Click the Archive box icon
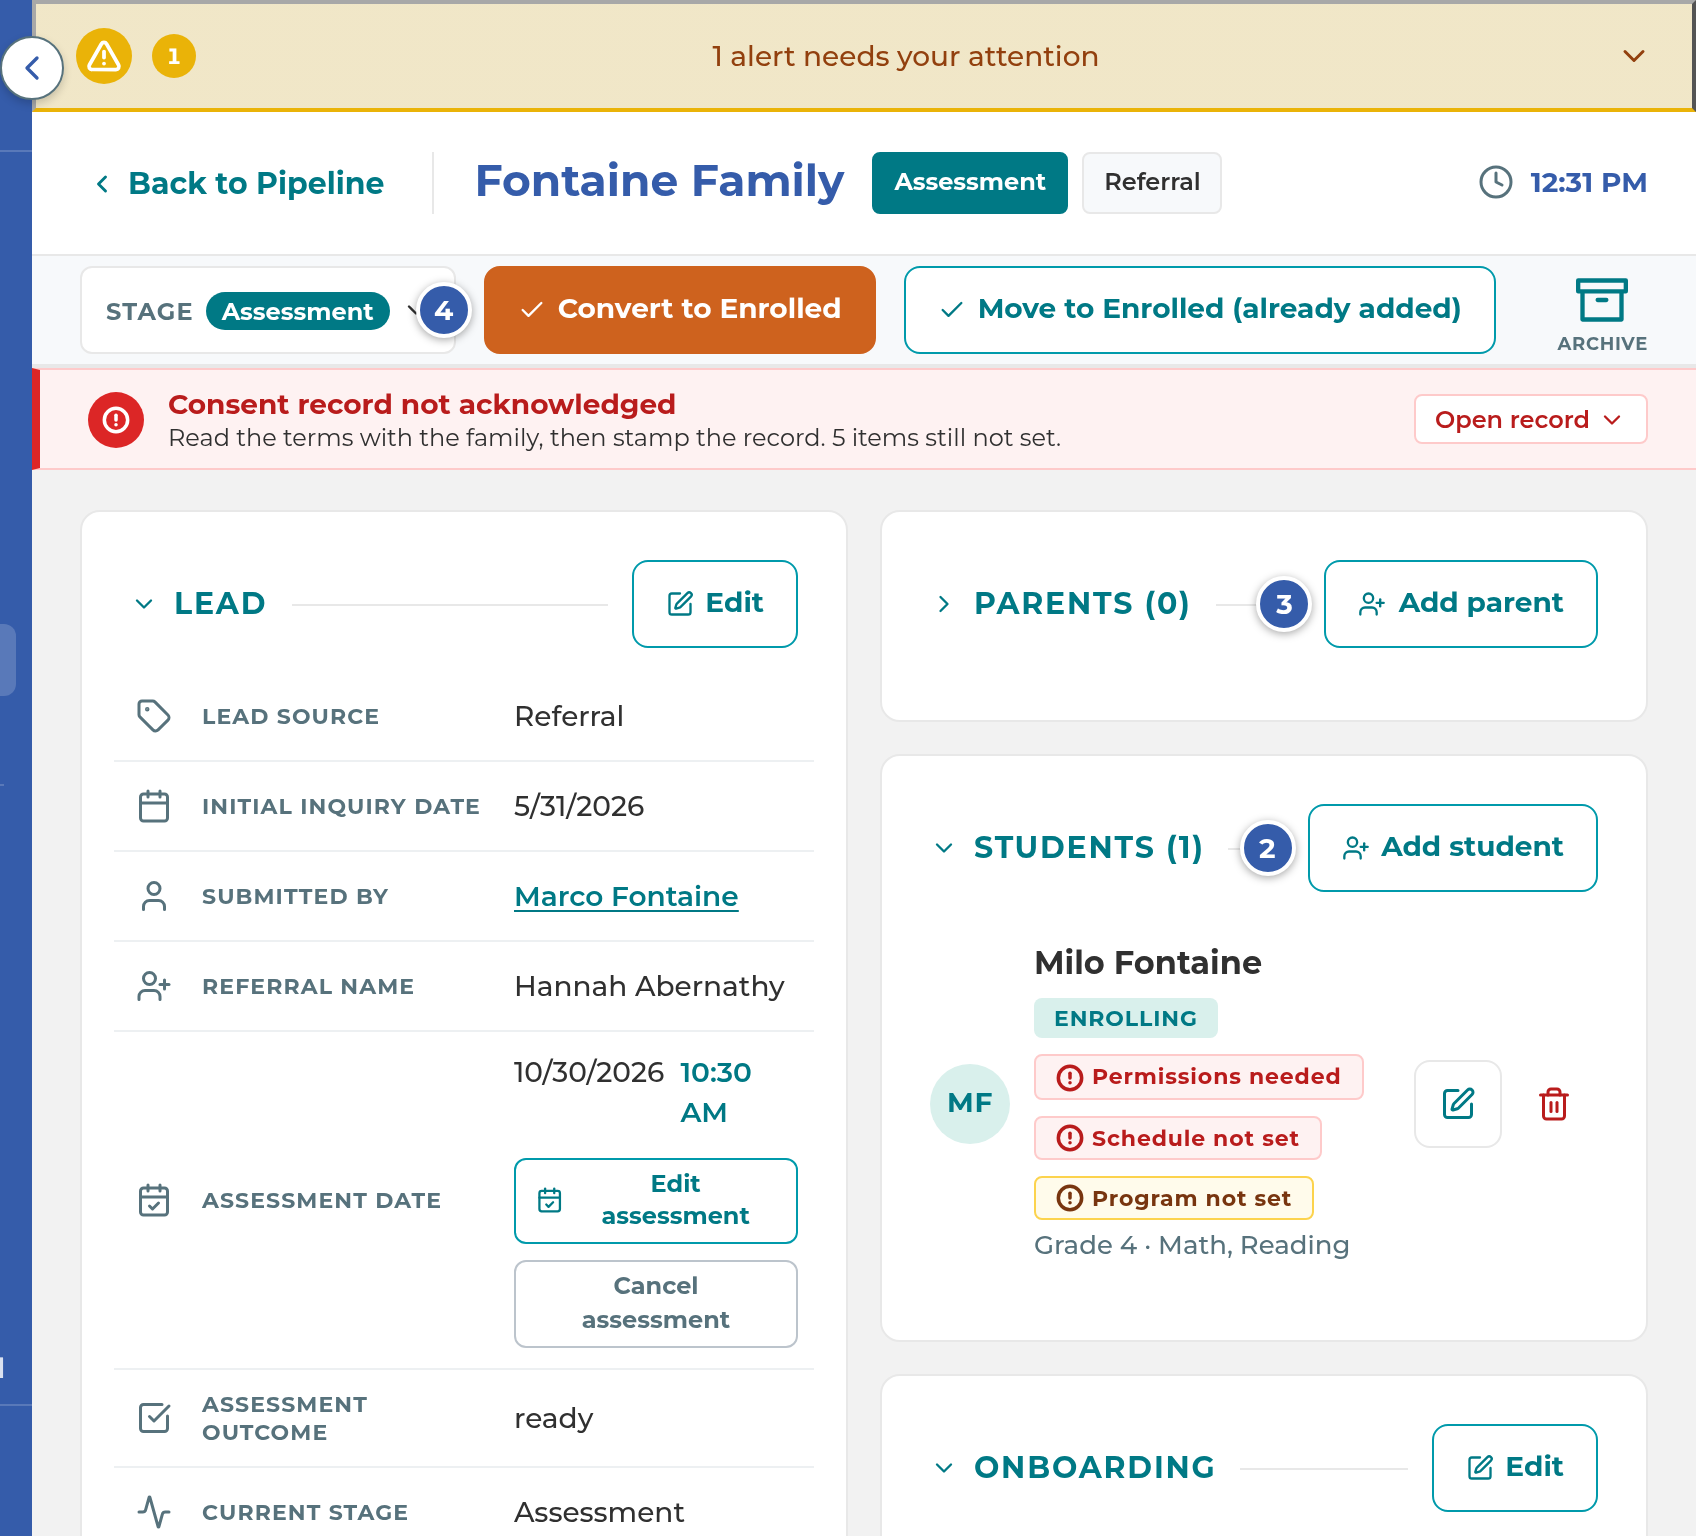The height and width of the screenshot is (1536, 1696). point(1602,300)
